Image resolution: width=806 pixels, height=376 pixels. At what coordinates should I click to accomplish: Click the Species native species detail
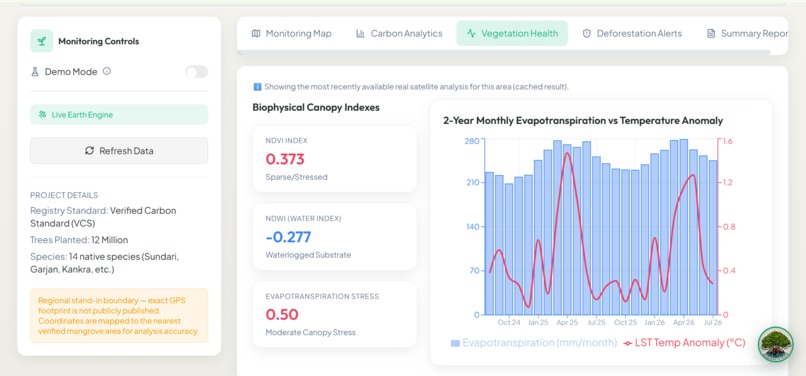pyautogui.click(x=104, y=263)
